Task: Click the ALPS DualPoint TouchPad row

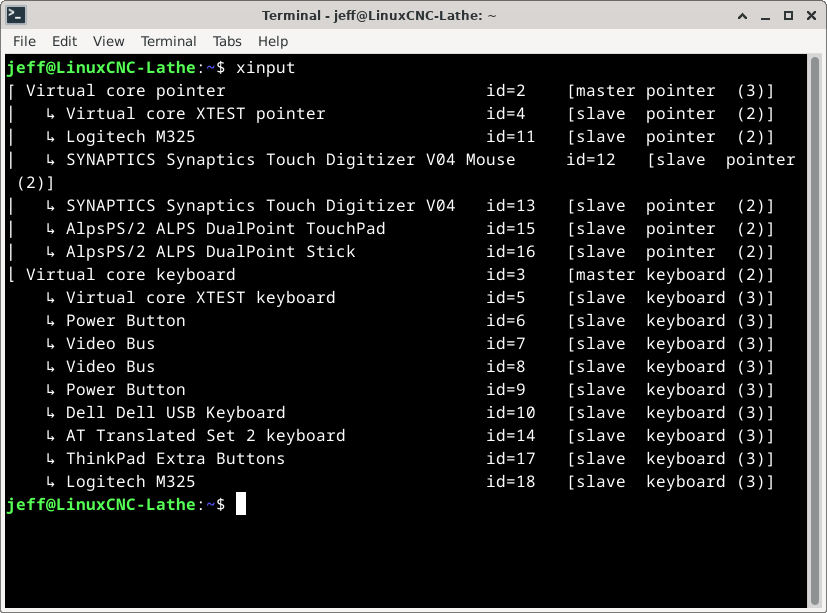Action: click(391, 229)
